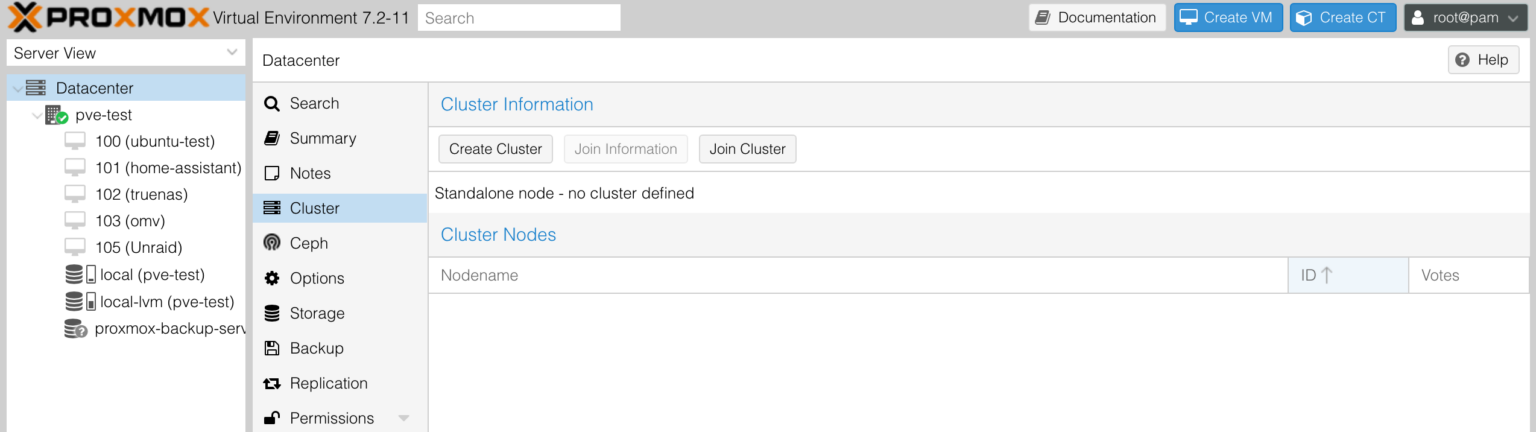
Task: Click the VM 100 ubuntu-test monitor icon
Action: click(x=75, y=141)
